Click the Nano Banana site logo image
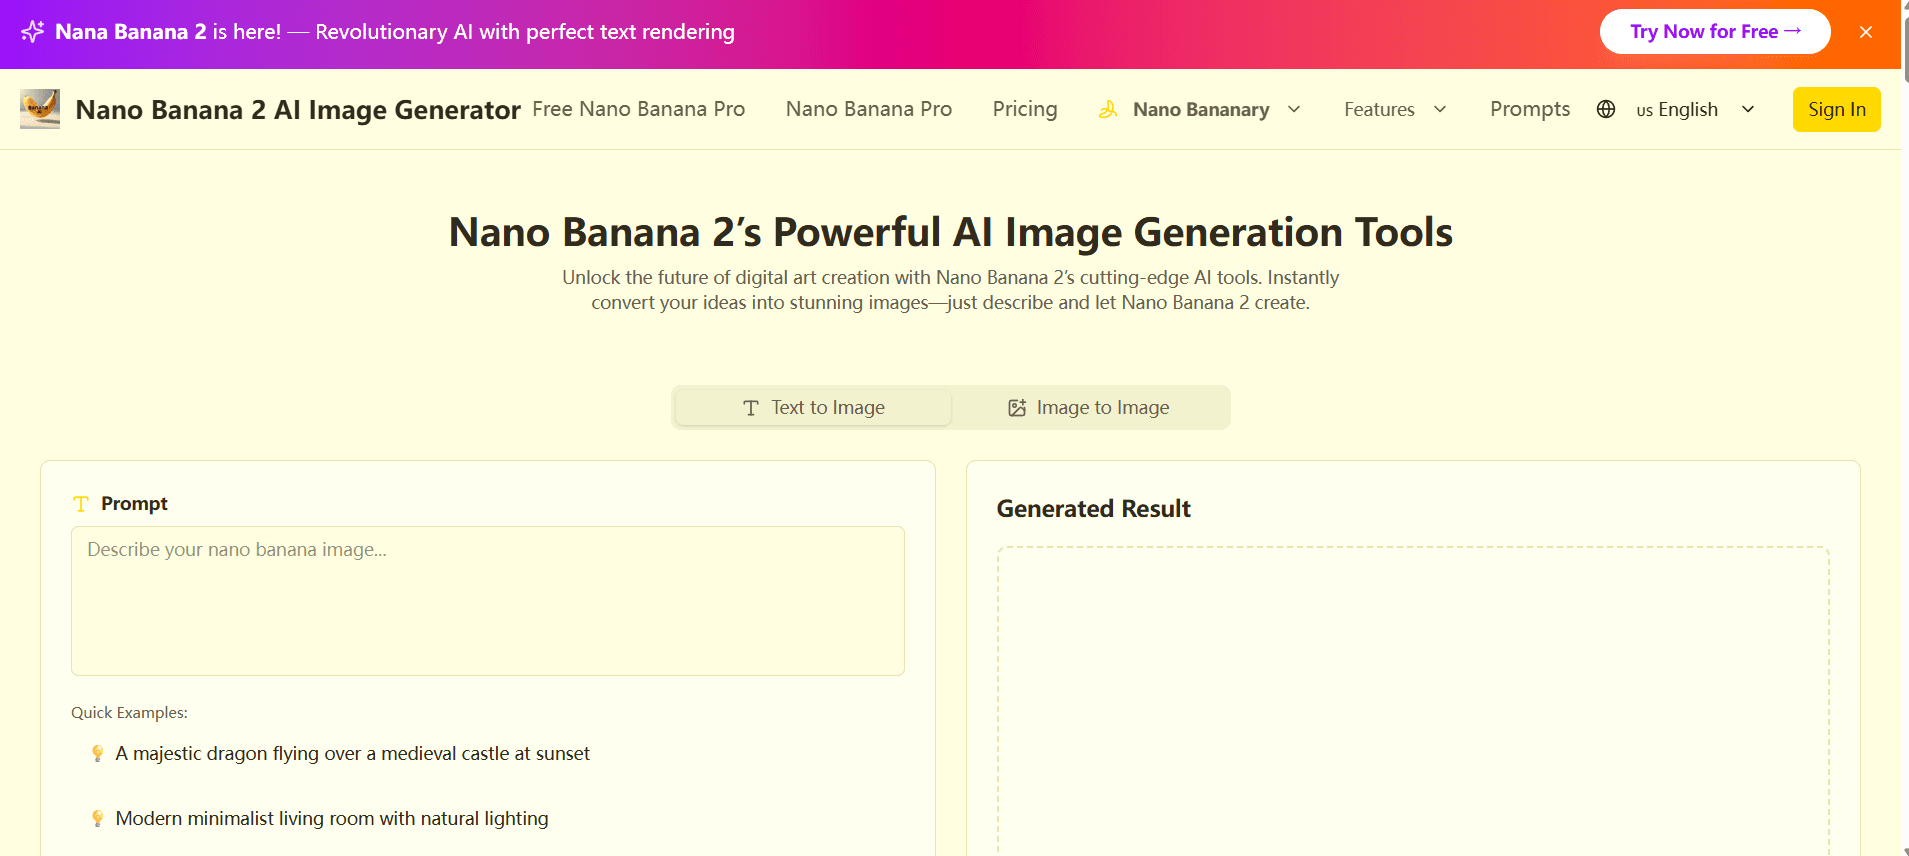Viewport: 1909px width, 856px height. pos(40,109)
